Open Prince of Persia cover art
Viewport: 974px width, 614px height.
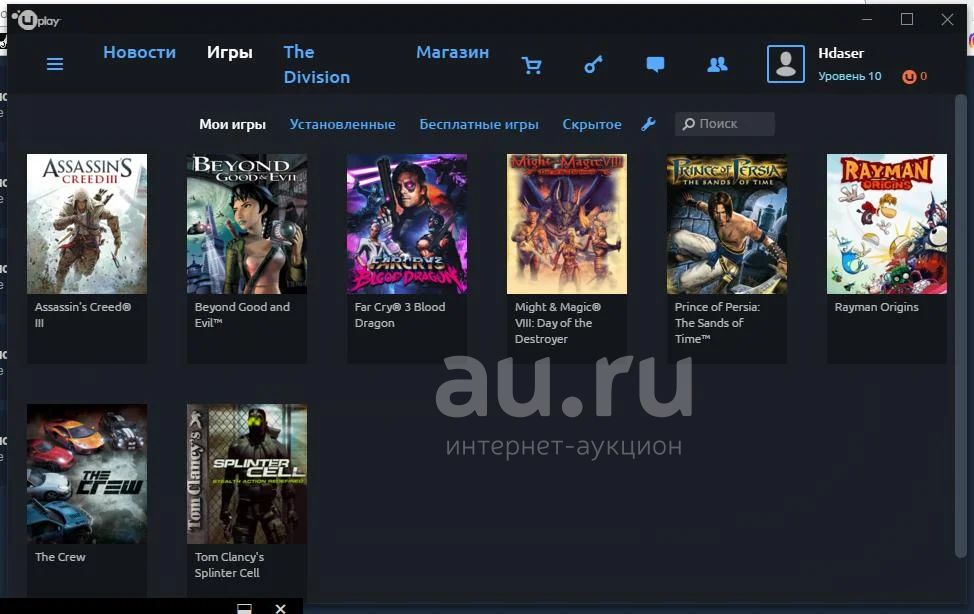tap(727, 224)
